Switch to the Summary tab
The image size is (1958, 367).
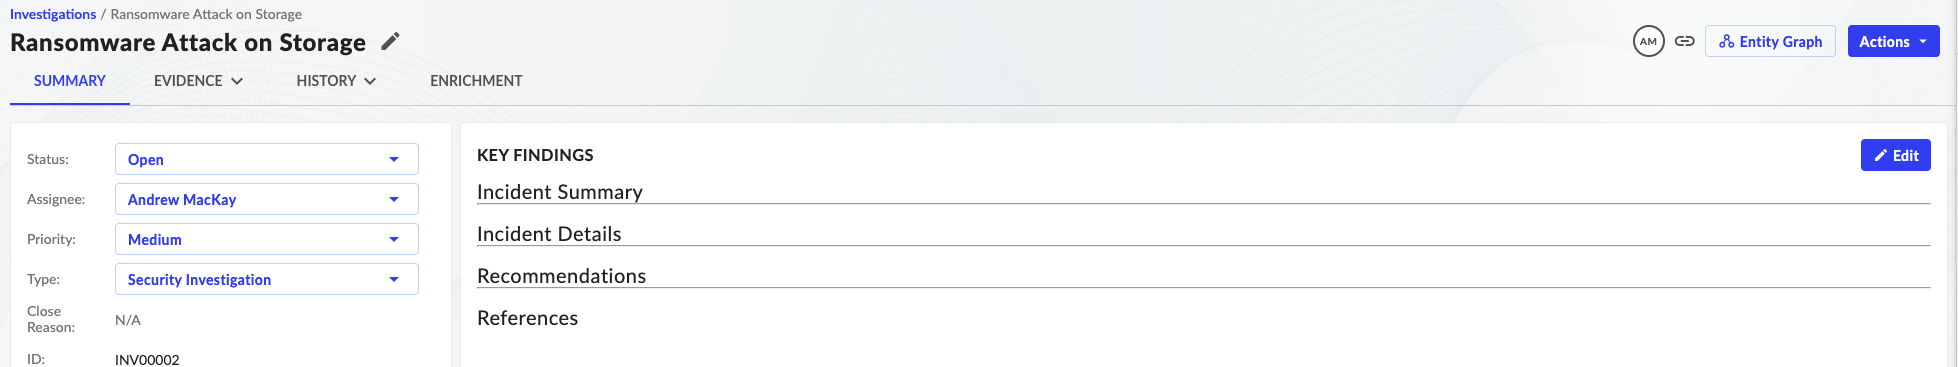(70, 81)
